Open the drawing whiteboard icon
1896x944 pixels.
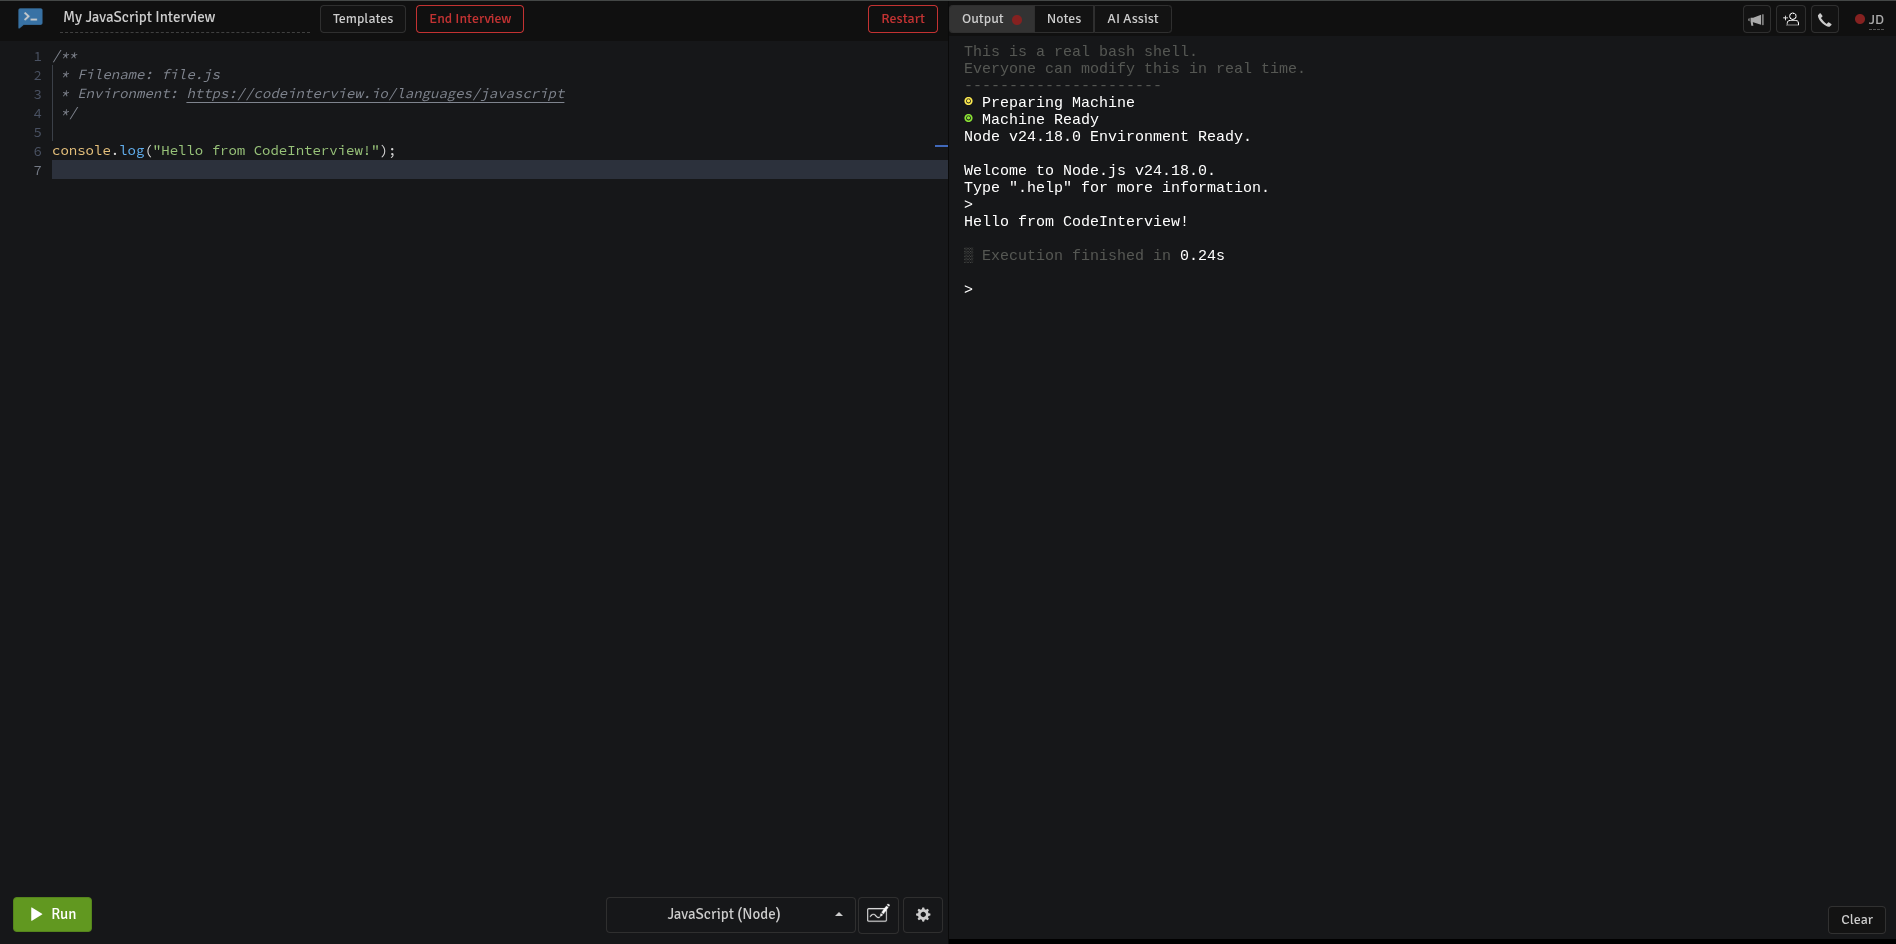click(878, 914)
